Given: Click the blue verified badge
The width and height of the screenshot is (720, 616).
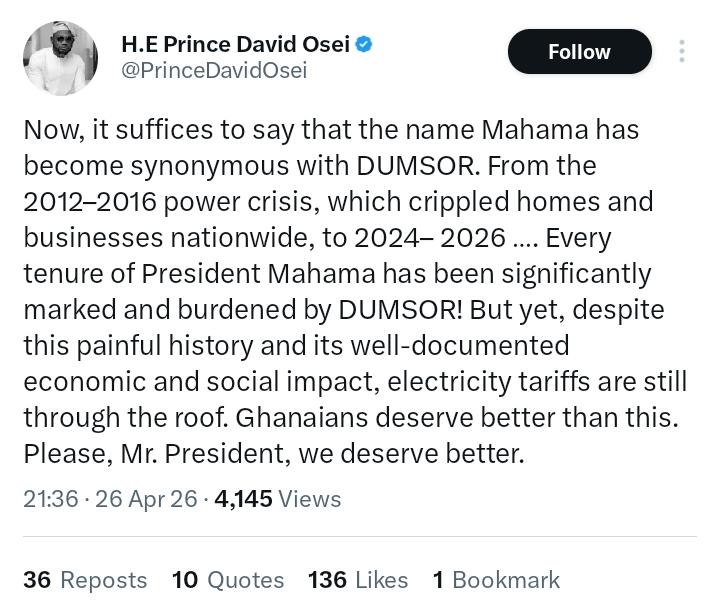Looking at the screenshot, I should [365, 44].
